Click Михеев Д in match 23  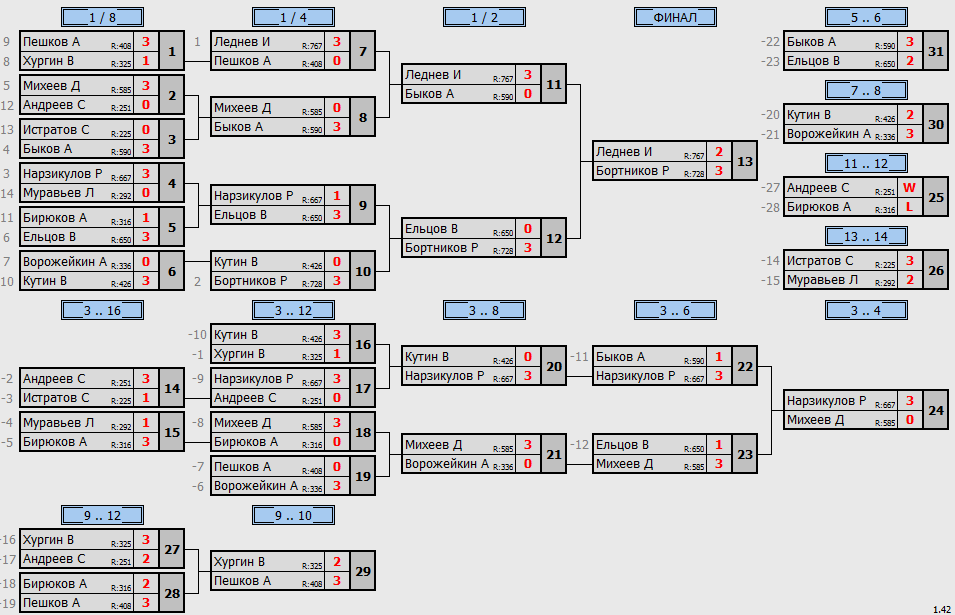click(624, 464)
